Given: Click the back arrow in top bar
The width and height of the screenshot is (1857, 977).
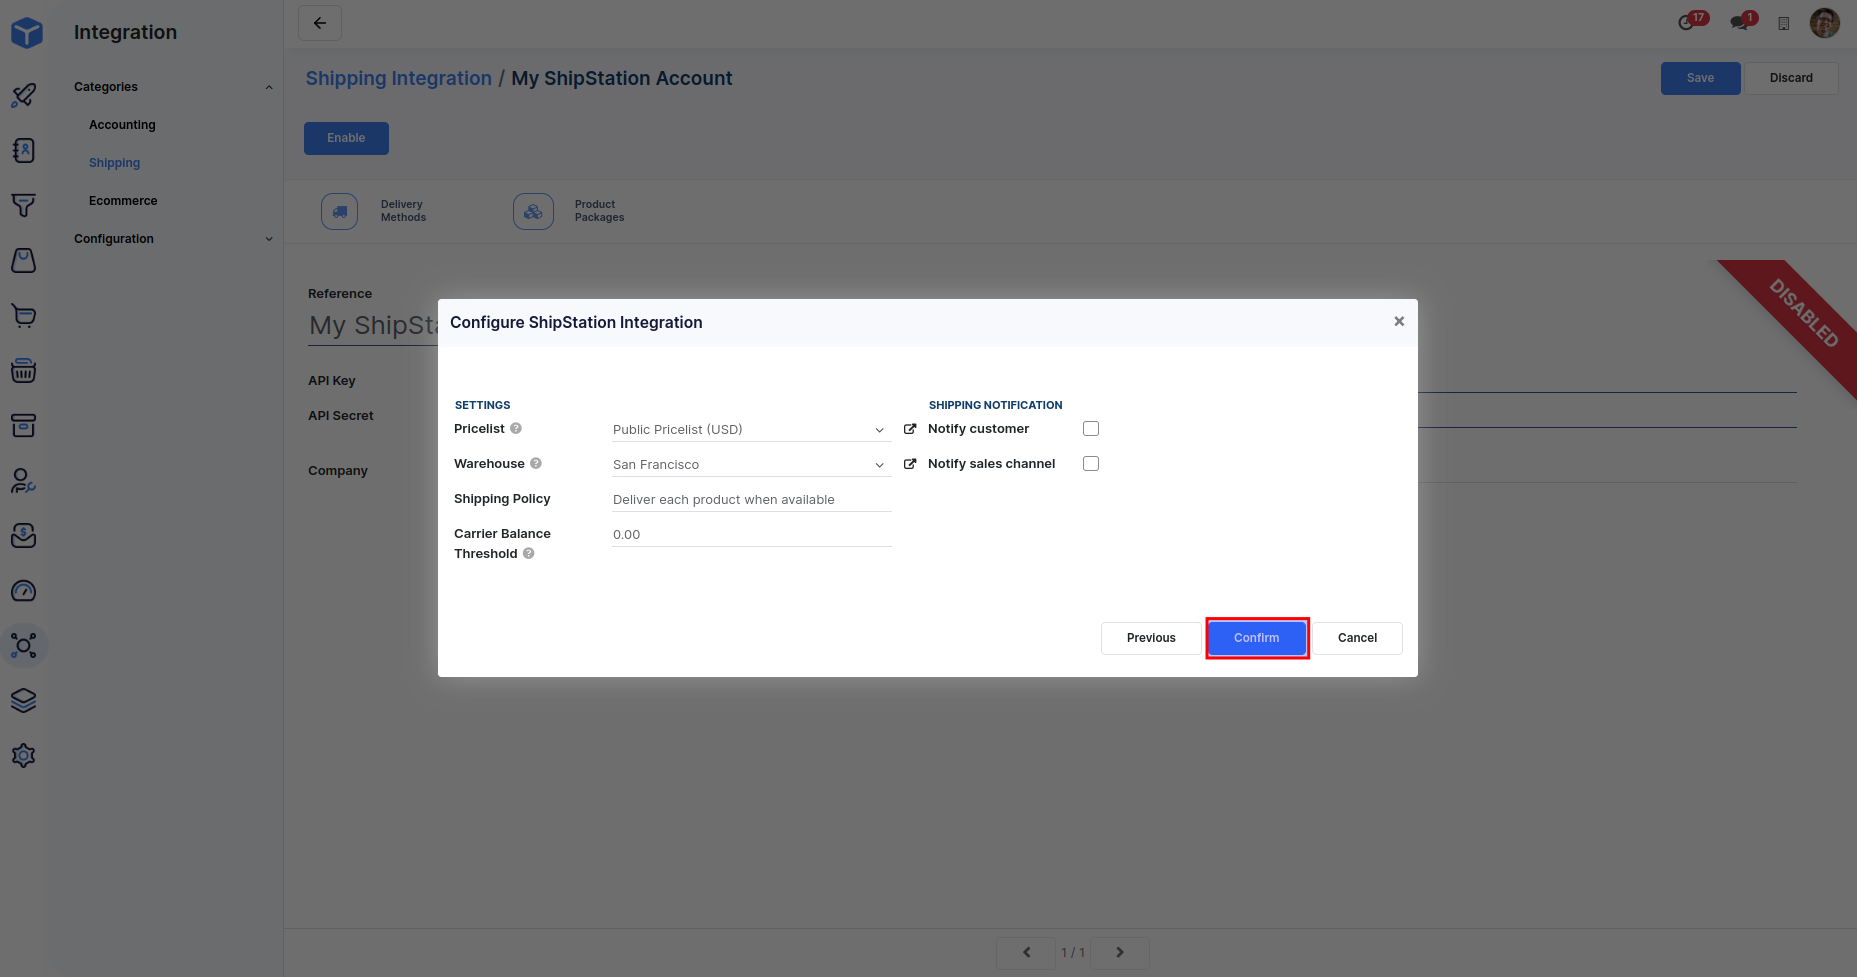Looking at the screenshot, I should tap(320, 23).
